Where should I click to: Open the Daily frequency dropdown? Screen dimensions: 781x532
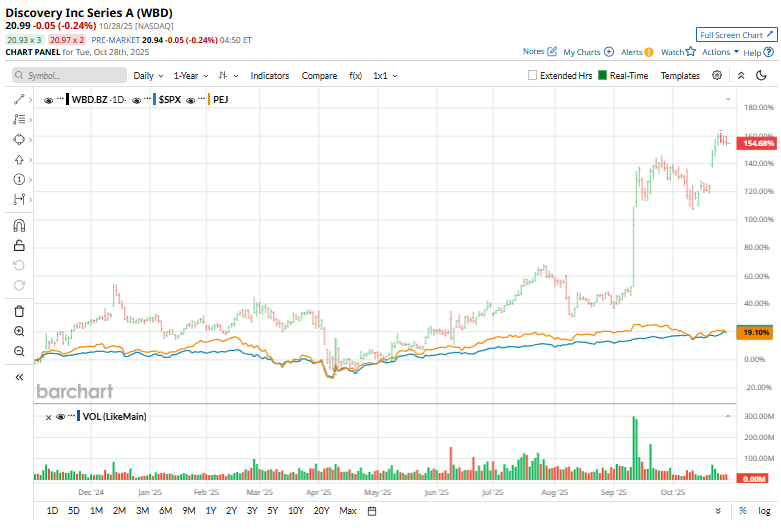[x=148, y=76]
